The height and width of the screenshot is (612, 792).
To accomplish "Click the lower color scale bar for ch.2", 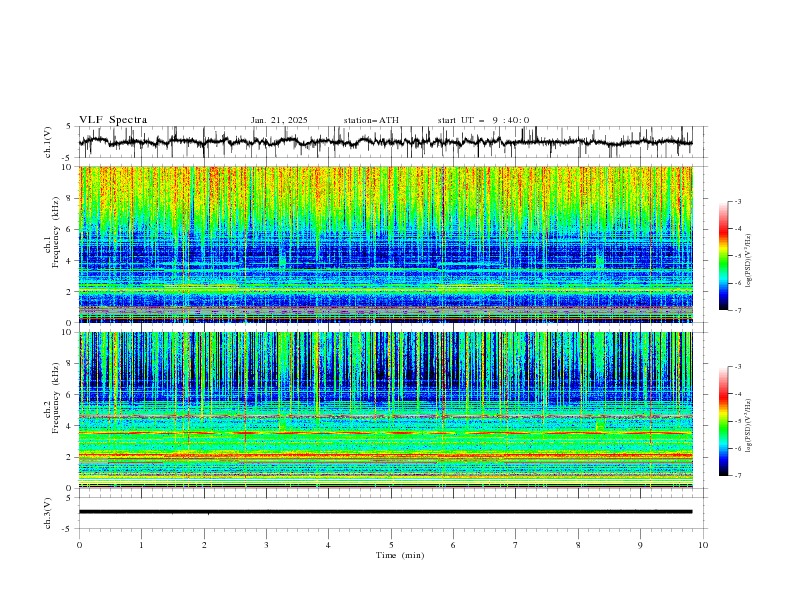I will point(723,421).
